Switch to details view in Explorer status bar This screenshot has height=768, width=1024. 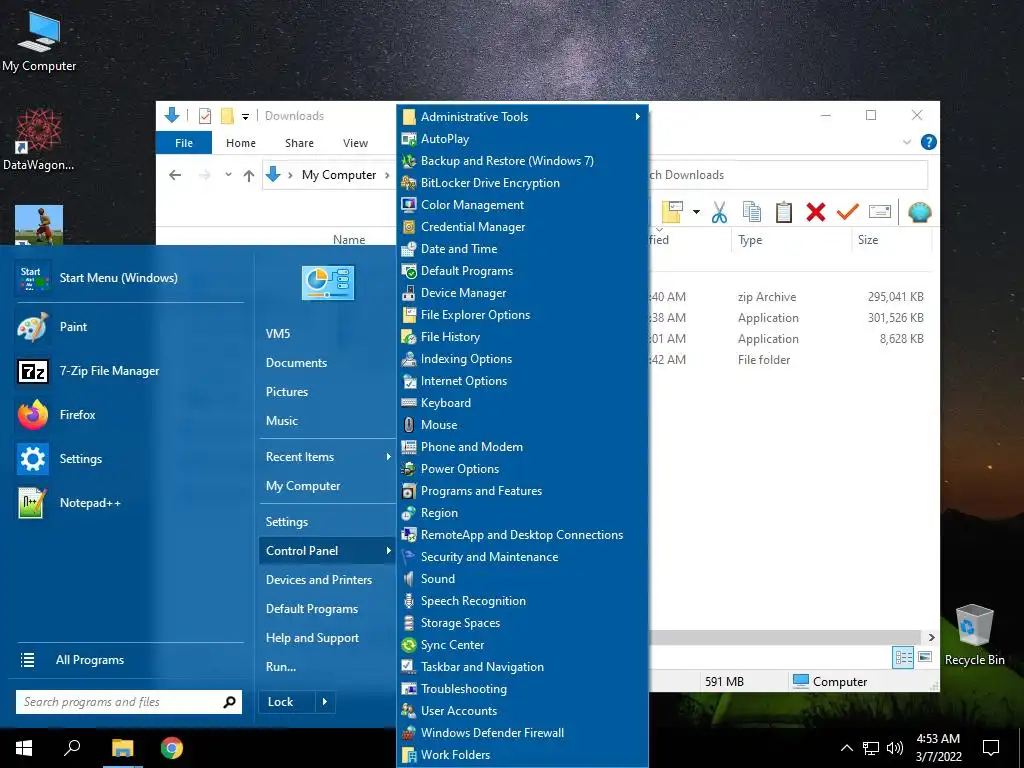coord(903,657)
